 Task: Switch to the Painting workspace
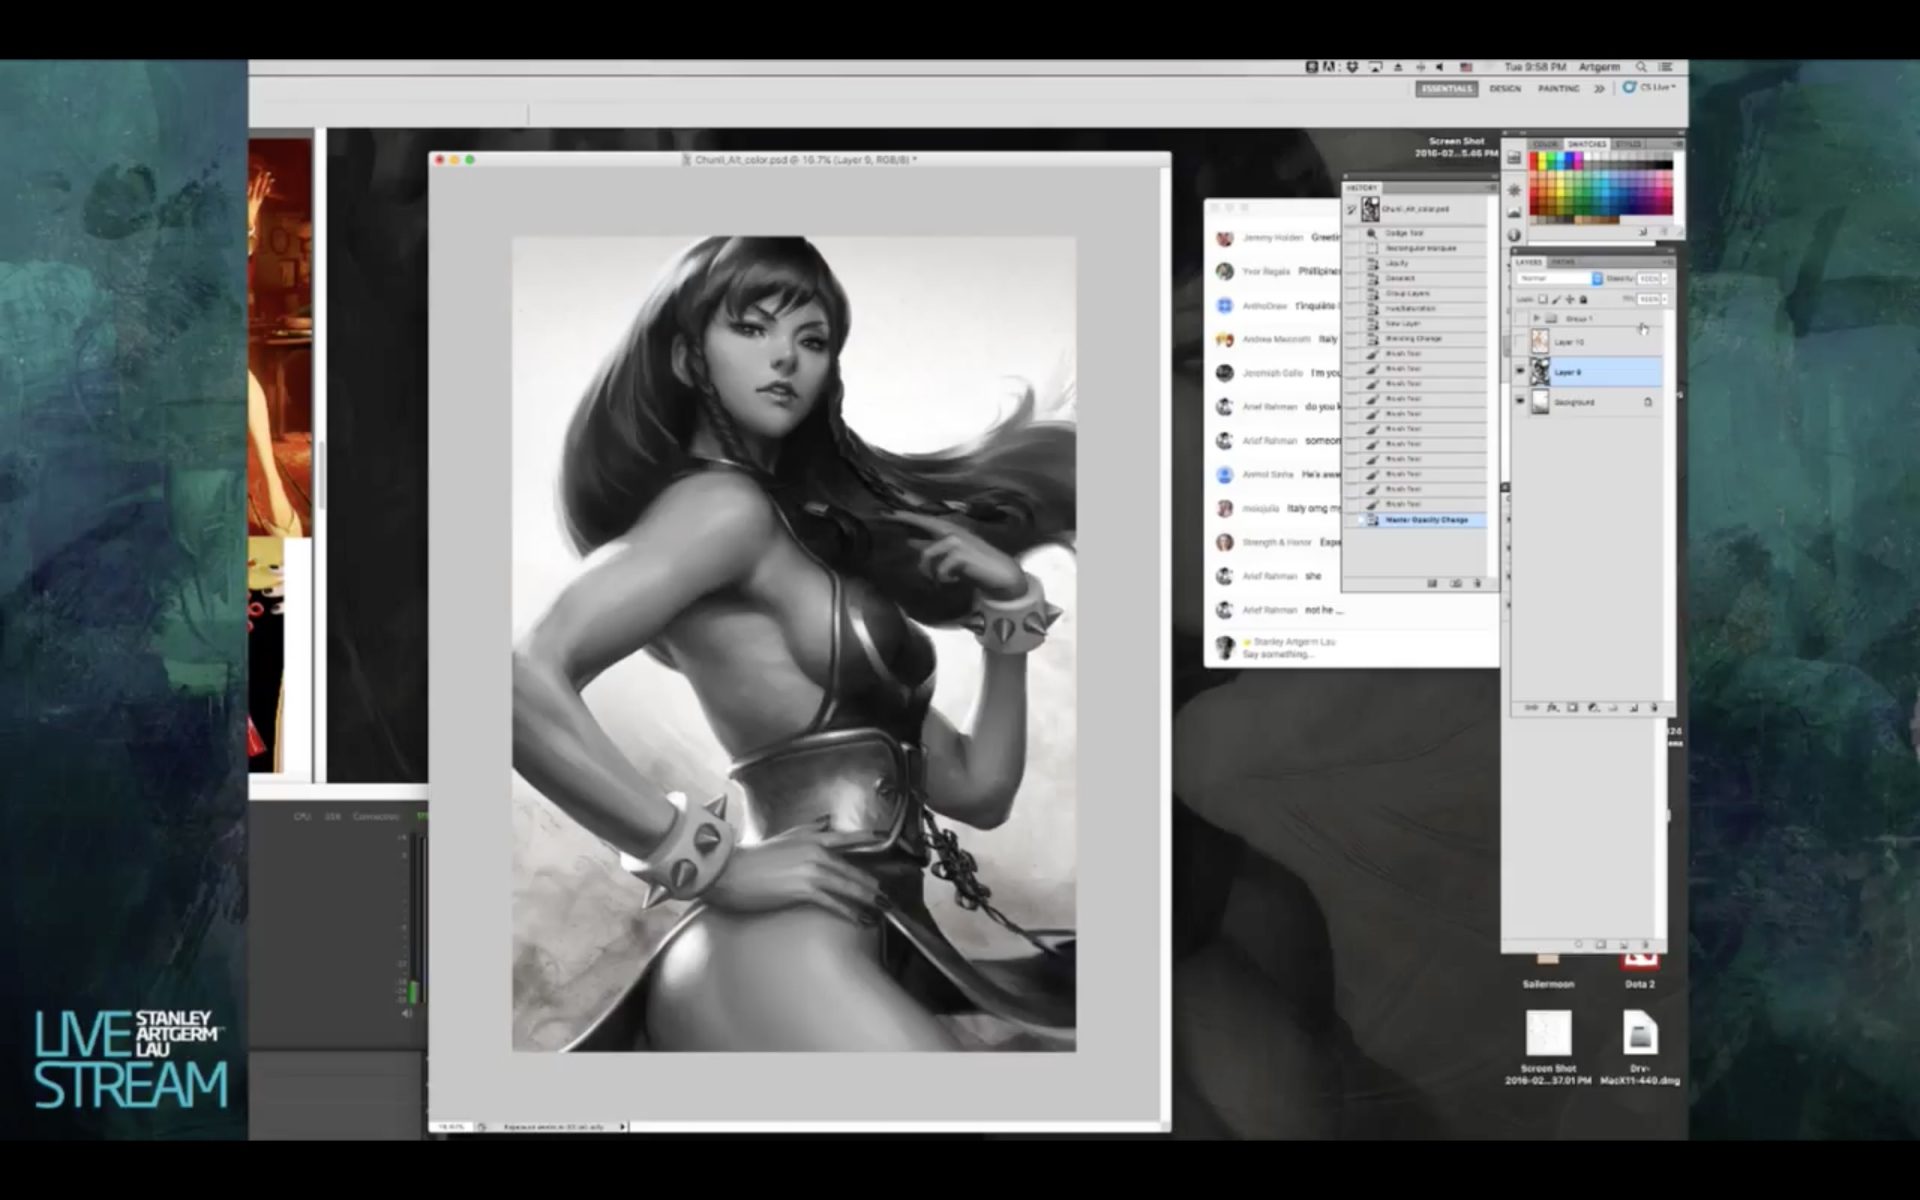pos(1558,89)
